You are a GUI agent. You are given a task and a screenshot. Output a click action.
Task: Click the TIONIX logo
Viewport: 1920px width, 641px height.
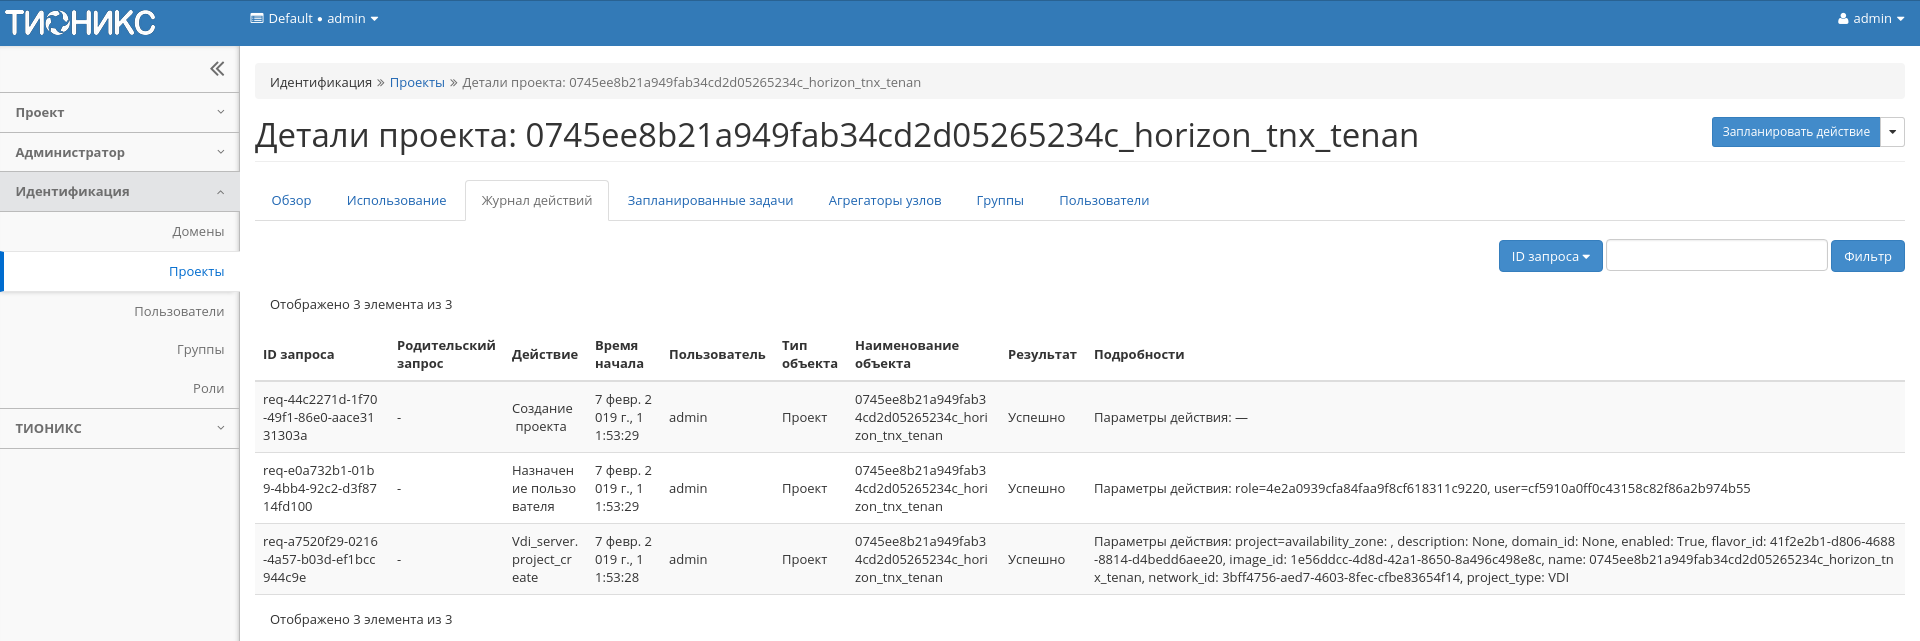(80, 22)
